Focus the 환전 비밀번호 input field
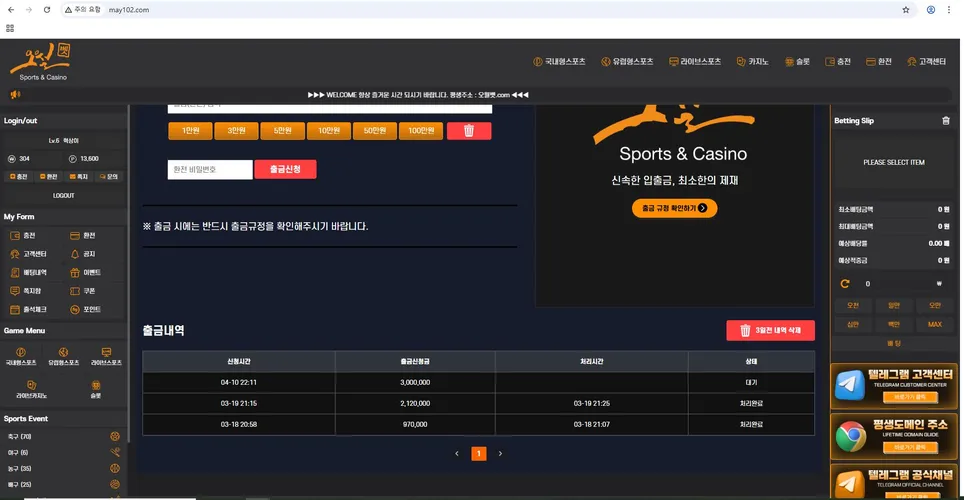Viewport: 964px width, 500px height. tap(210, 169)
